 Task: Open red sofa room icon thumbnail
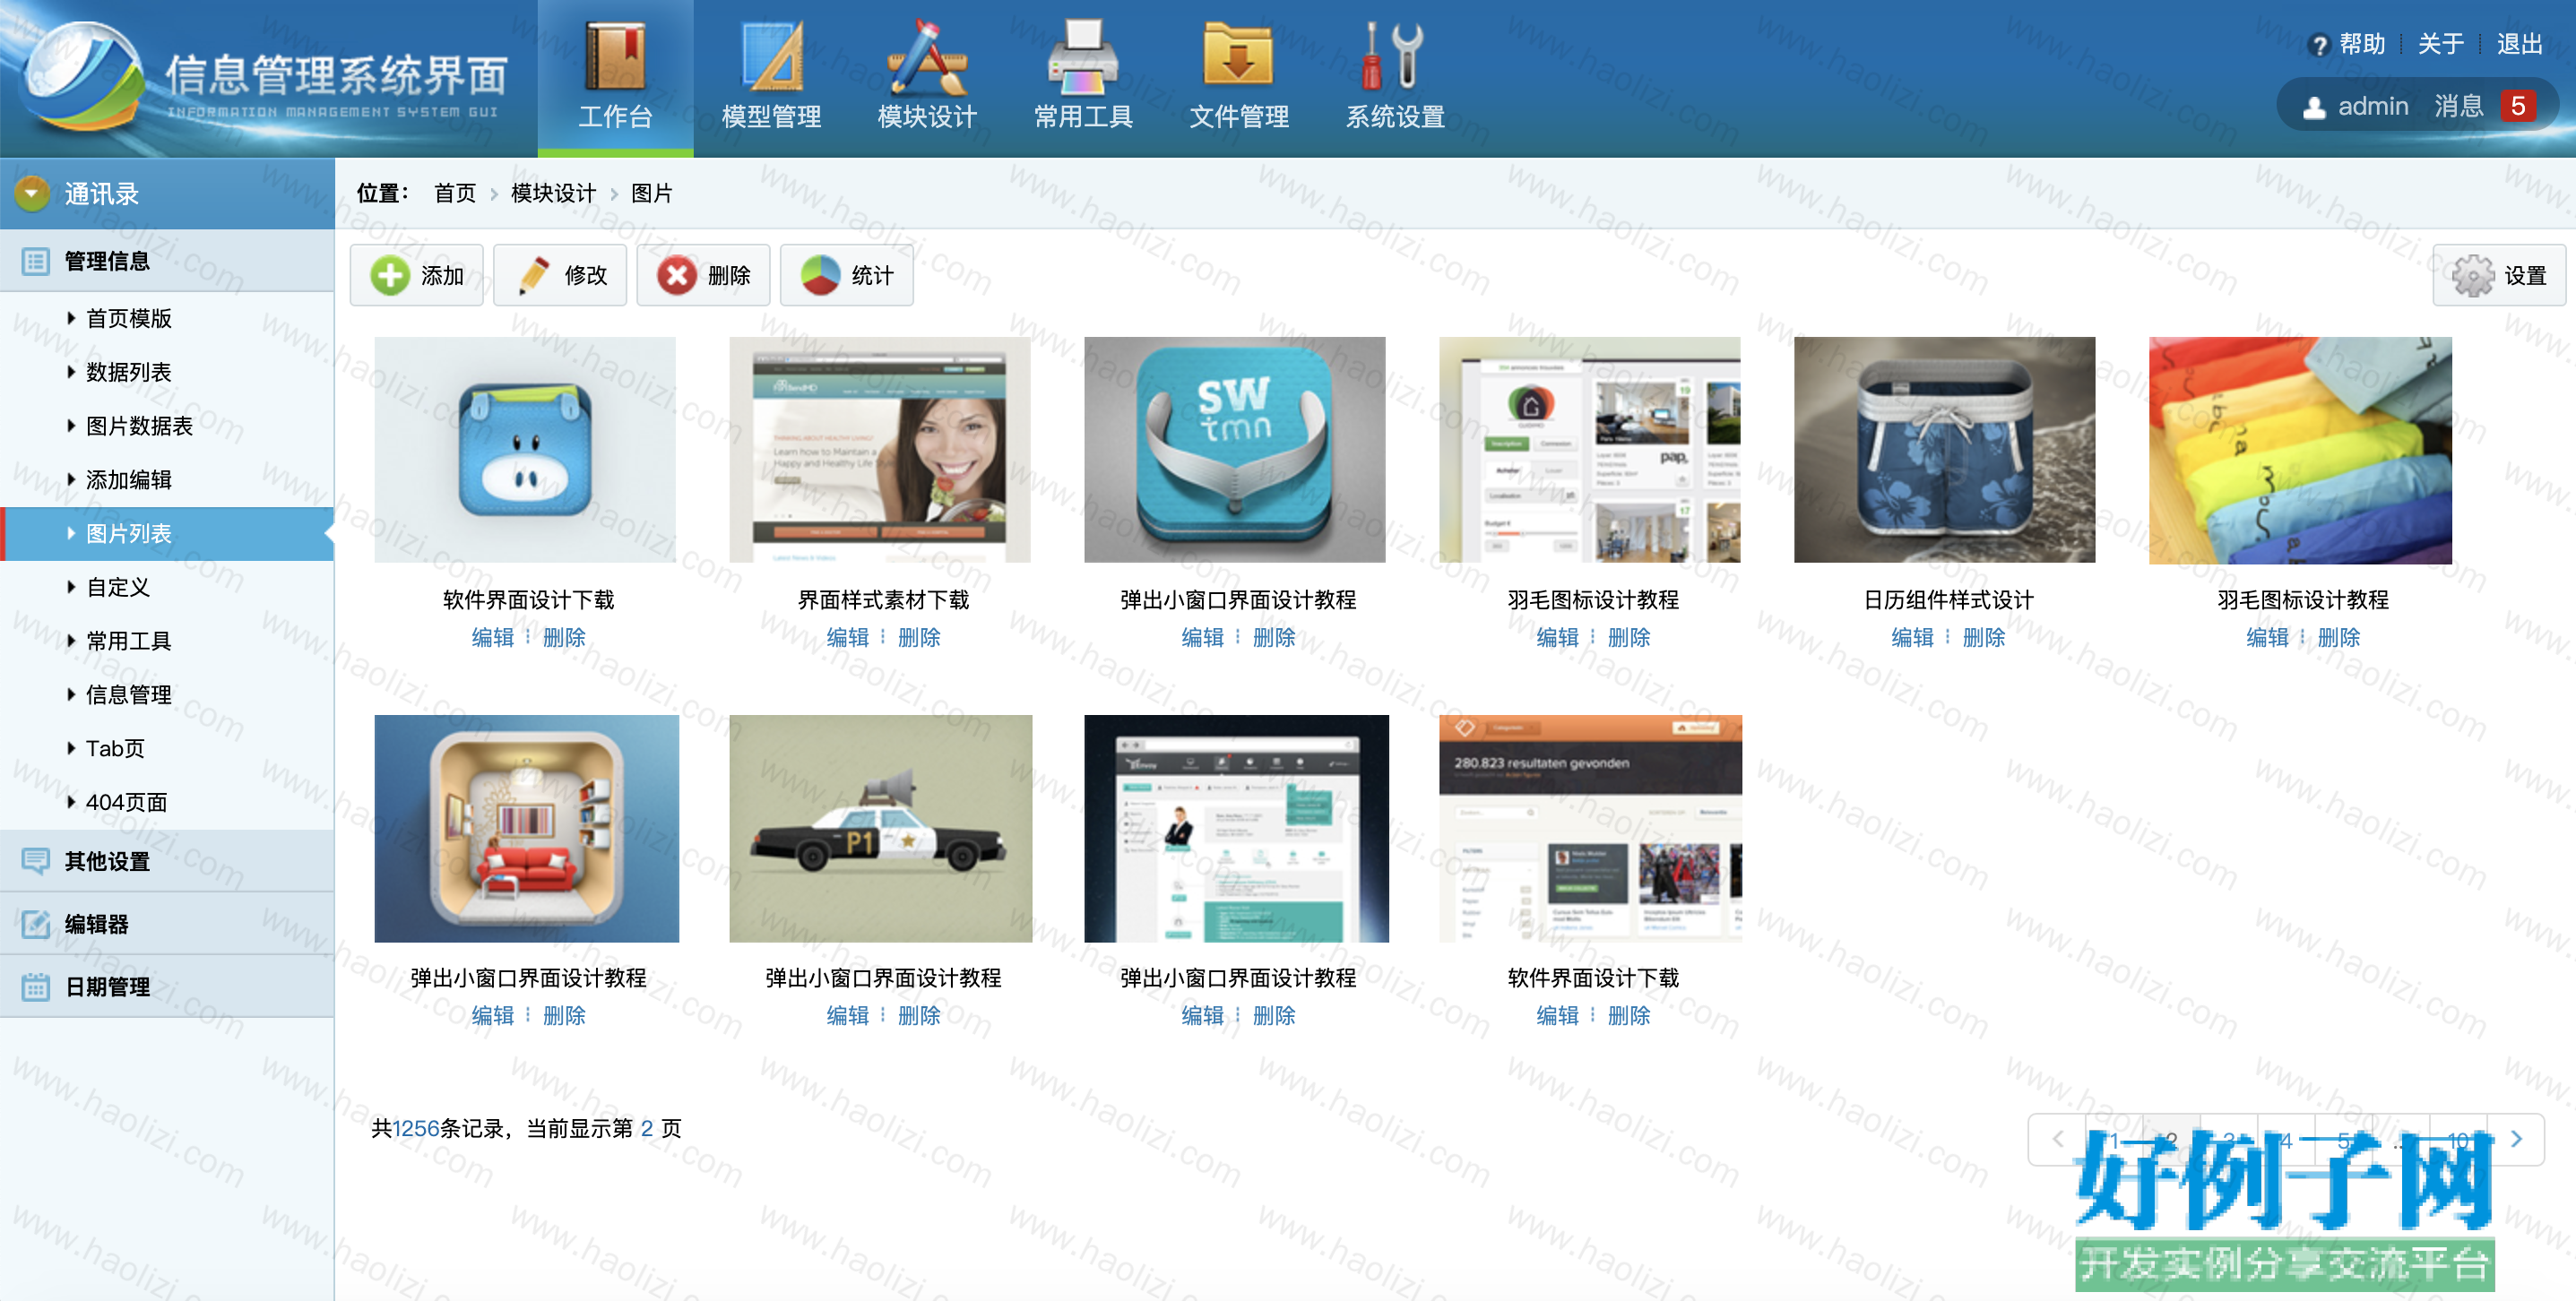(526, 828)
